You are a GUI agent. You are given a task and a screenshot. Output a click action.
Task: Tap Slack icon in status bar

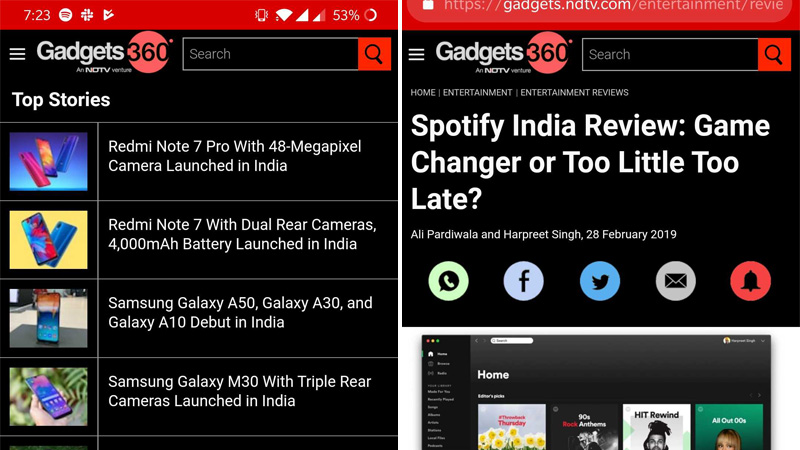(x=87, y=15)
